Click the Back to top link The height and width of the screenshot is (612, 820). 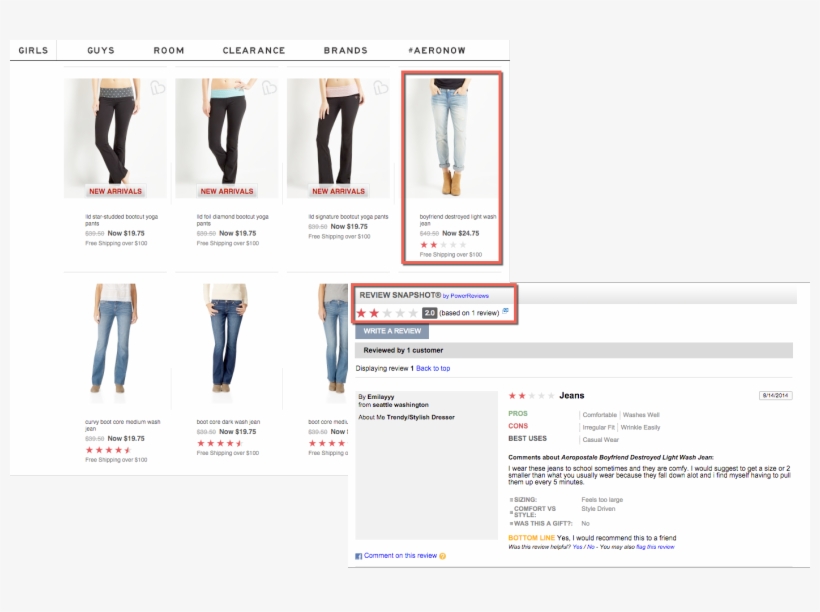tap(433, 368)
